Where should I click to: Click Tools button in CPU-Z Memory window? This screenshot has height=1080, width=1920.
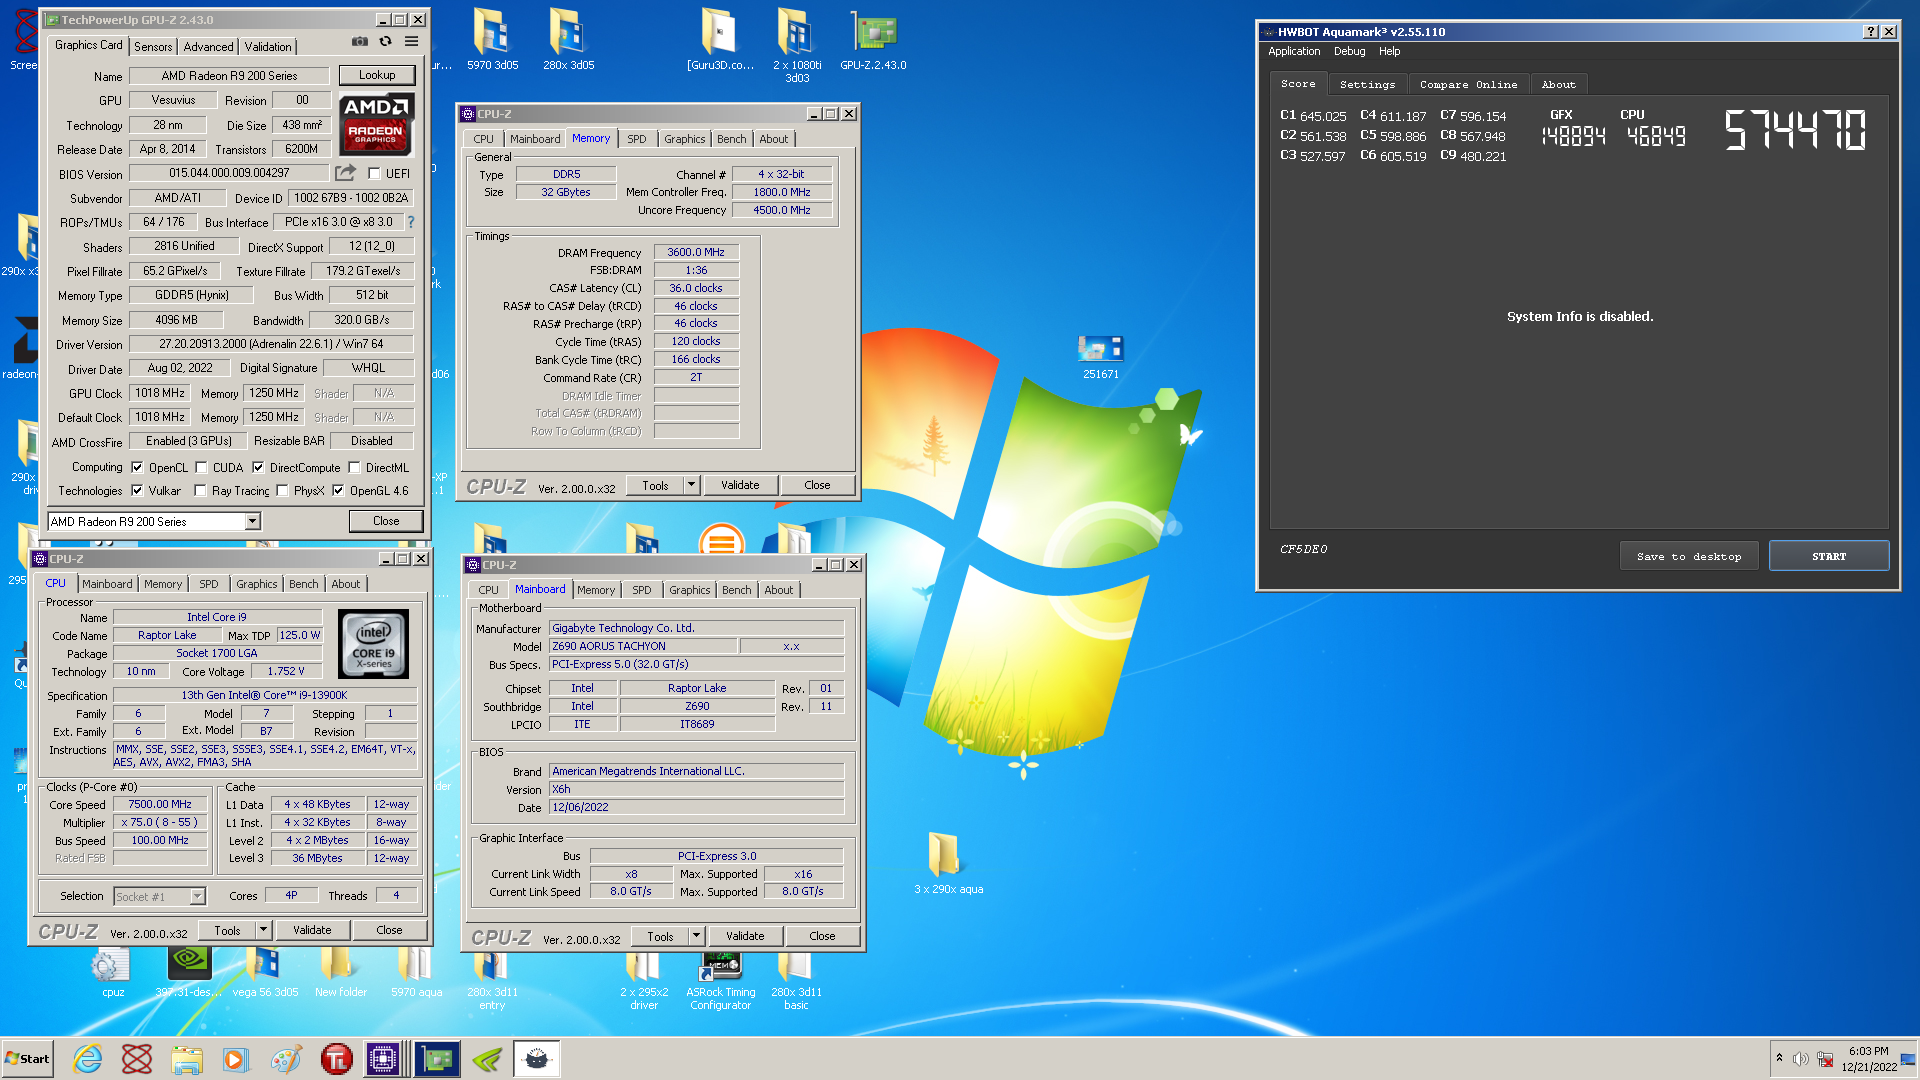coord(655,485)
